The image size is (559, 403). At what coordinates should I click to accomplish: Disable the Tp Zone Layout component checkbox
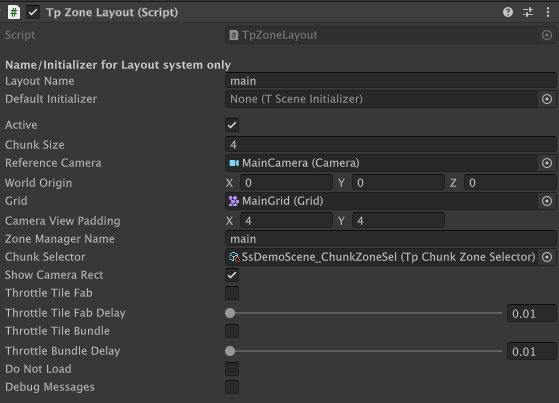coord(33,12)
